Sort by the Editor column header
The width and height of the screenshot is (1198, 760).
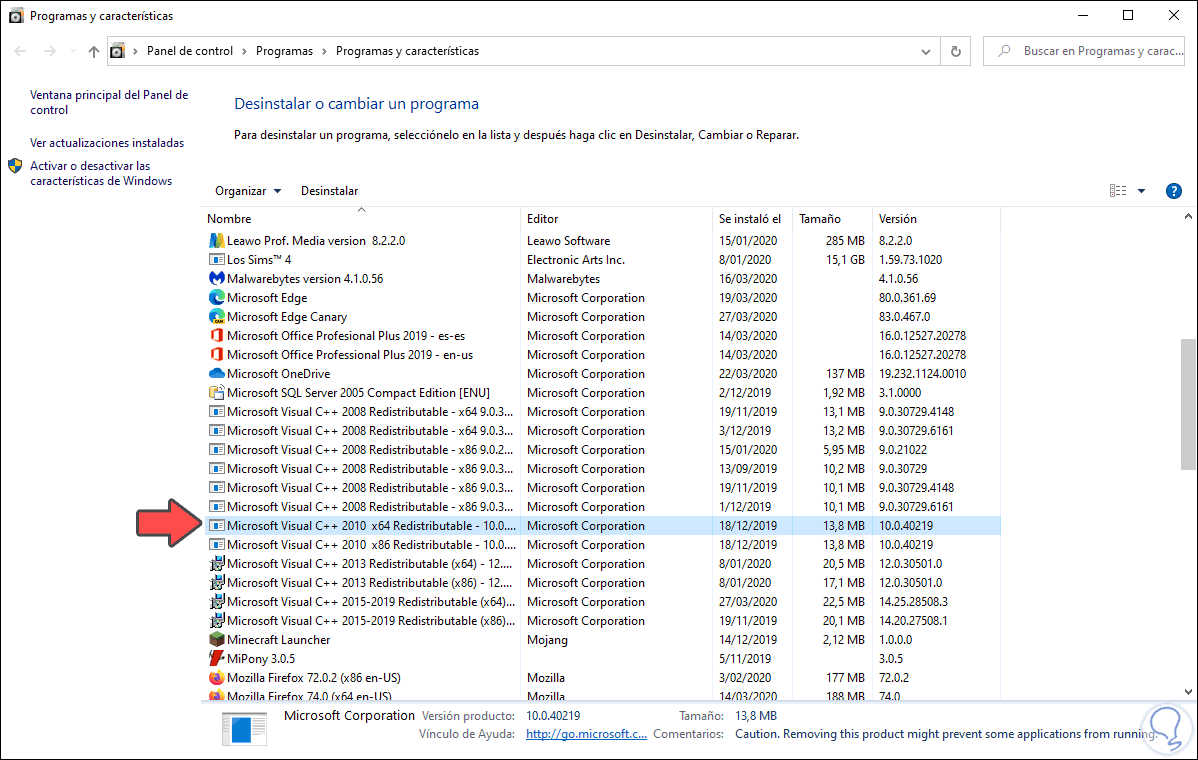tap(616, 218)
